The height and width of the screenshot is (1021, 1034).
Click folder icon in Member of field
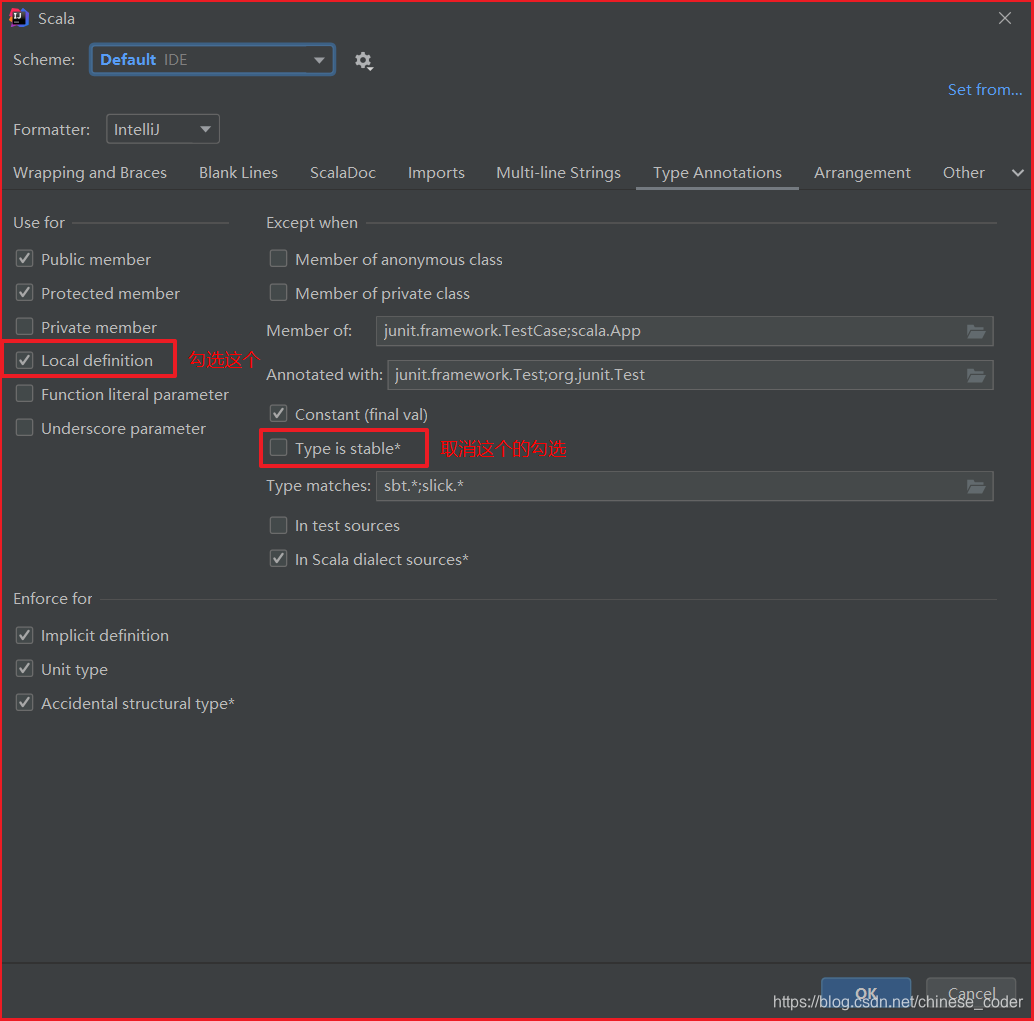tap(975, 332)
